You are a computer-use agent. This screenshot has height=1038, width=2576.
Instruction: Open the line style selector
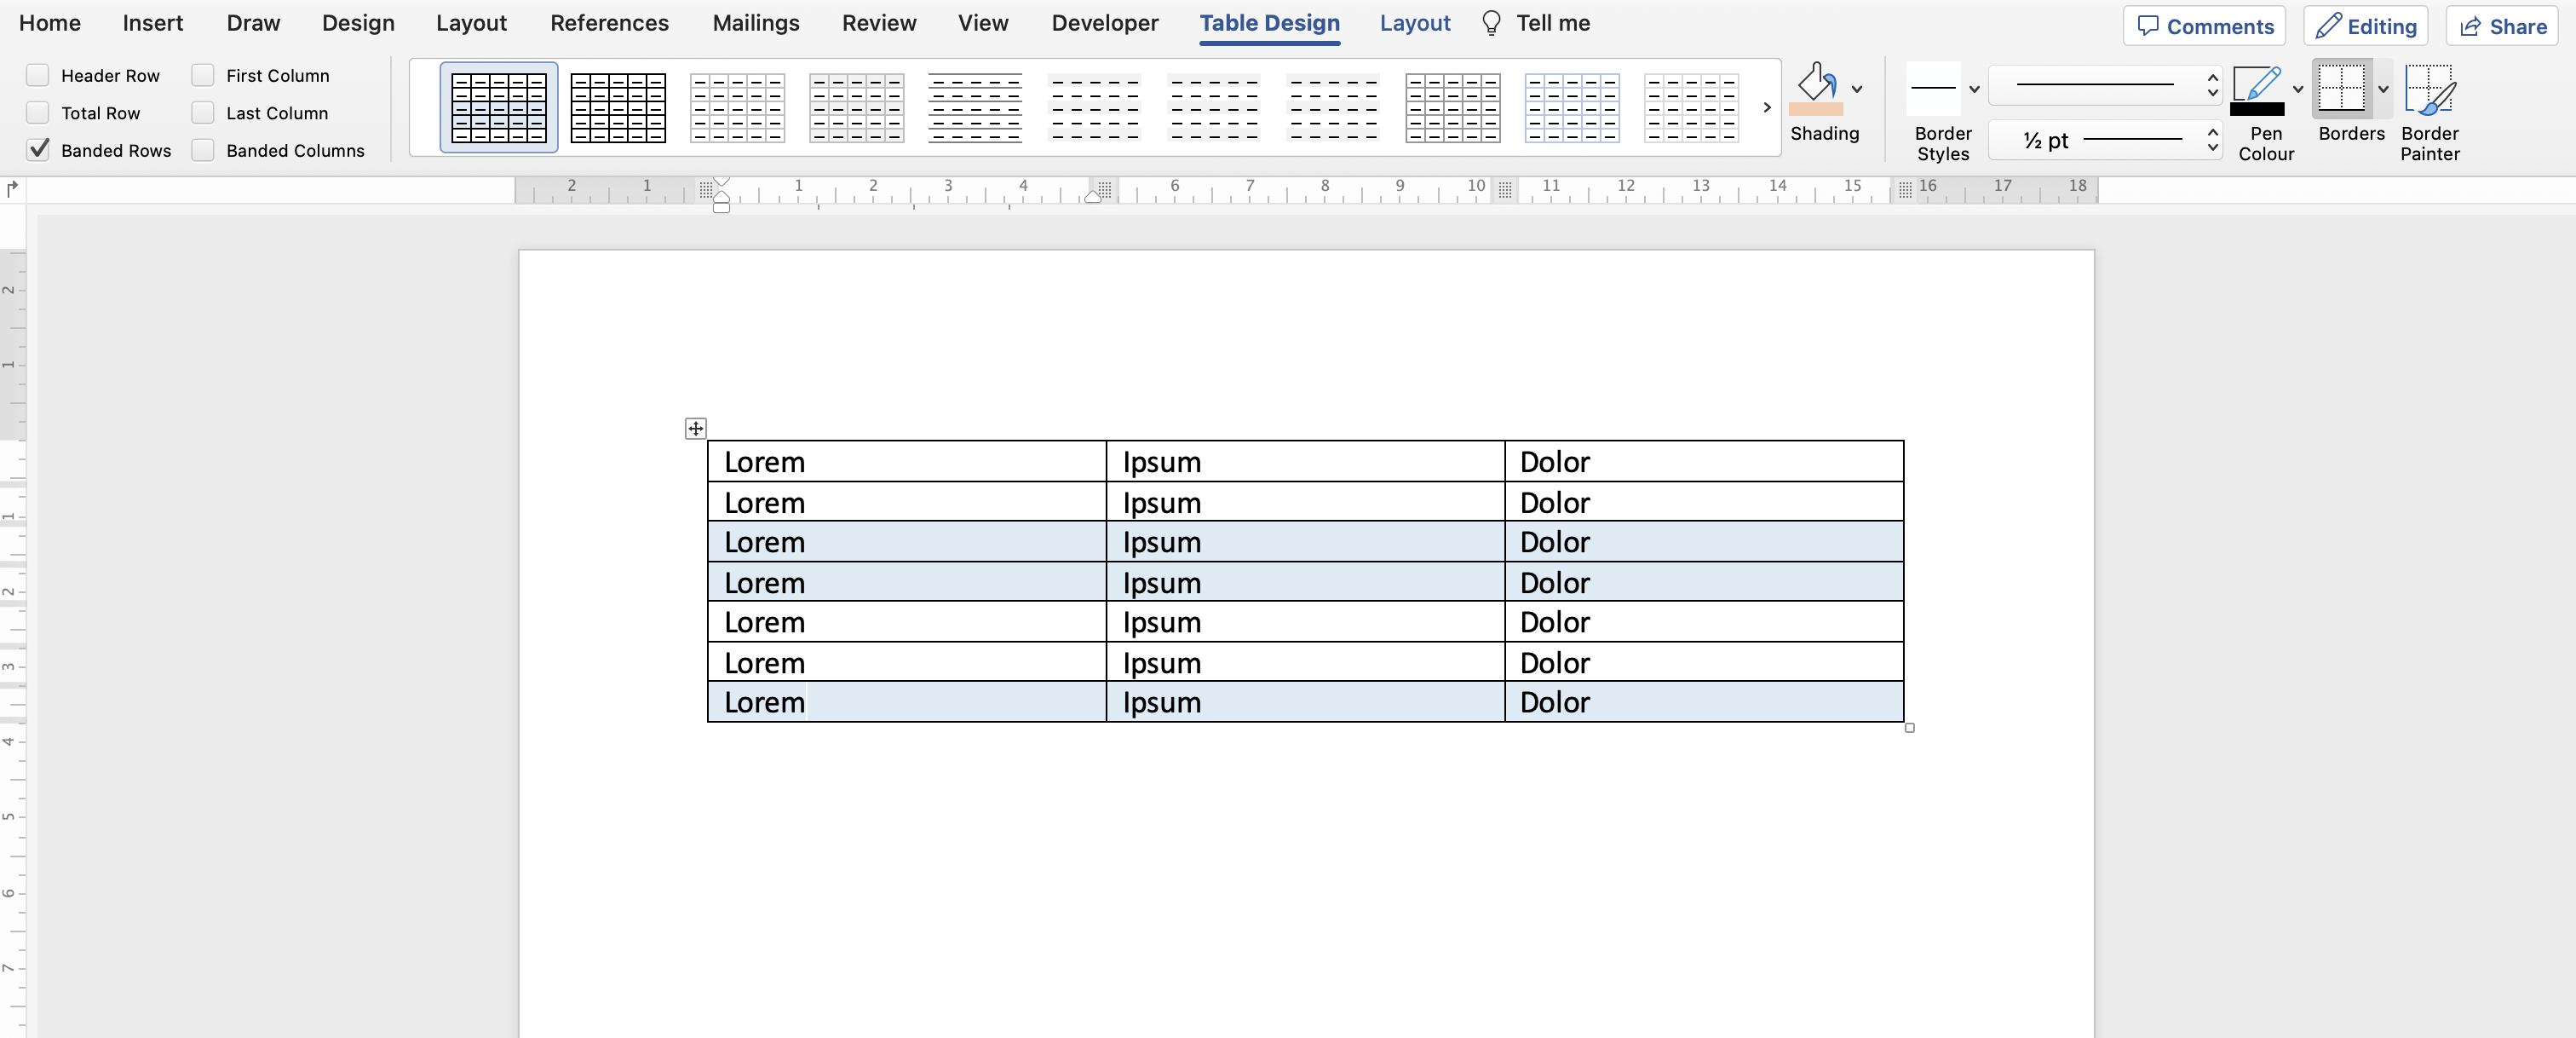tap(2105, 86)
